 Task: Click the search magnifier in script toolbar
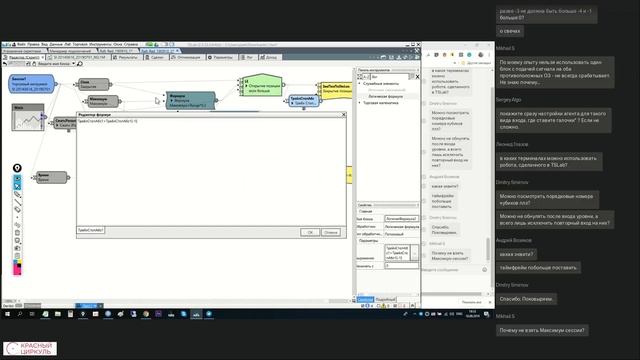80,64
